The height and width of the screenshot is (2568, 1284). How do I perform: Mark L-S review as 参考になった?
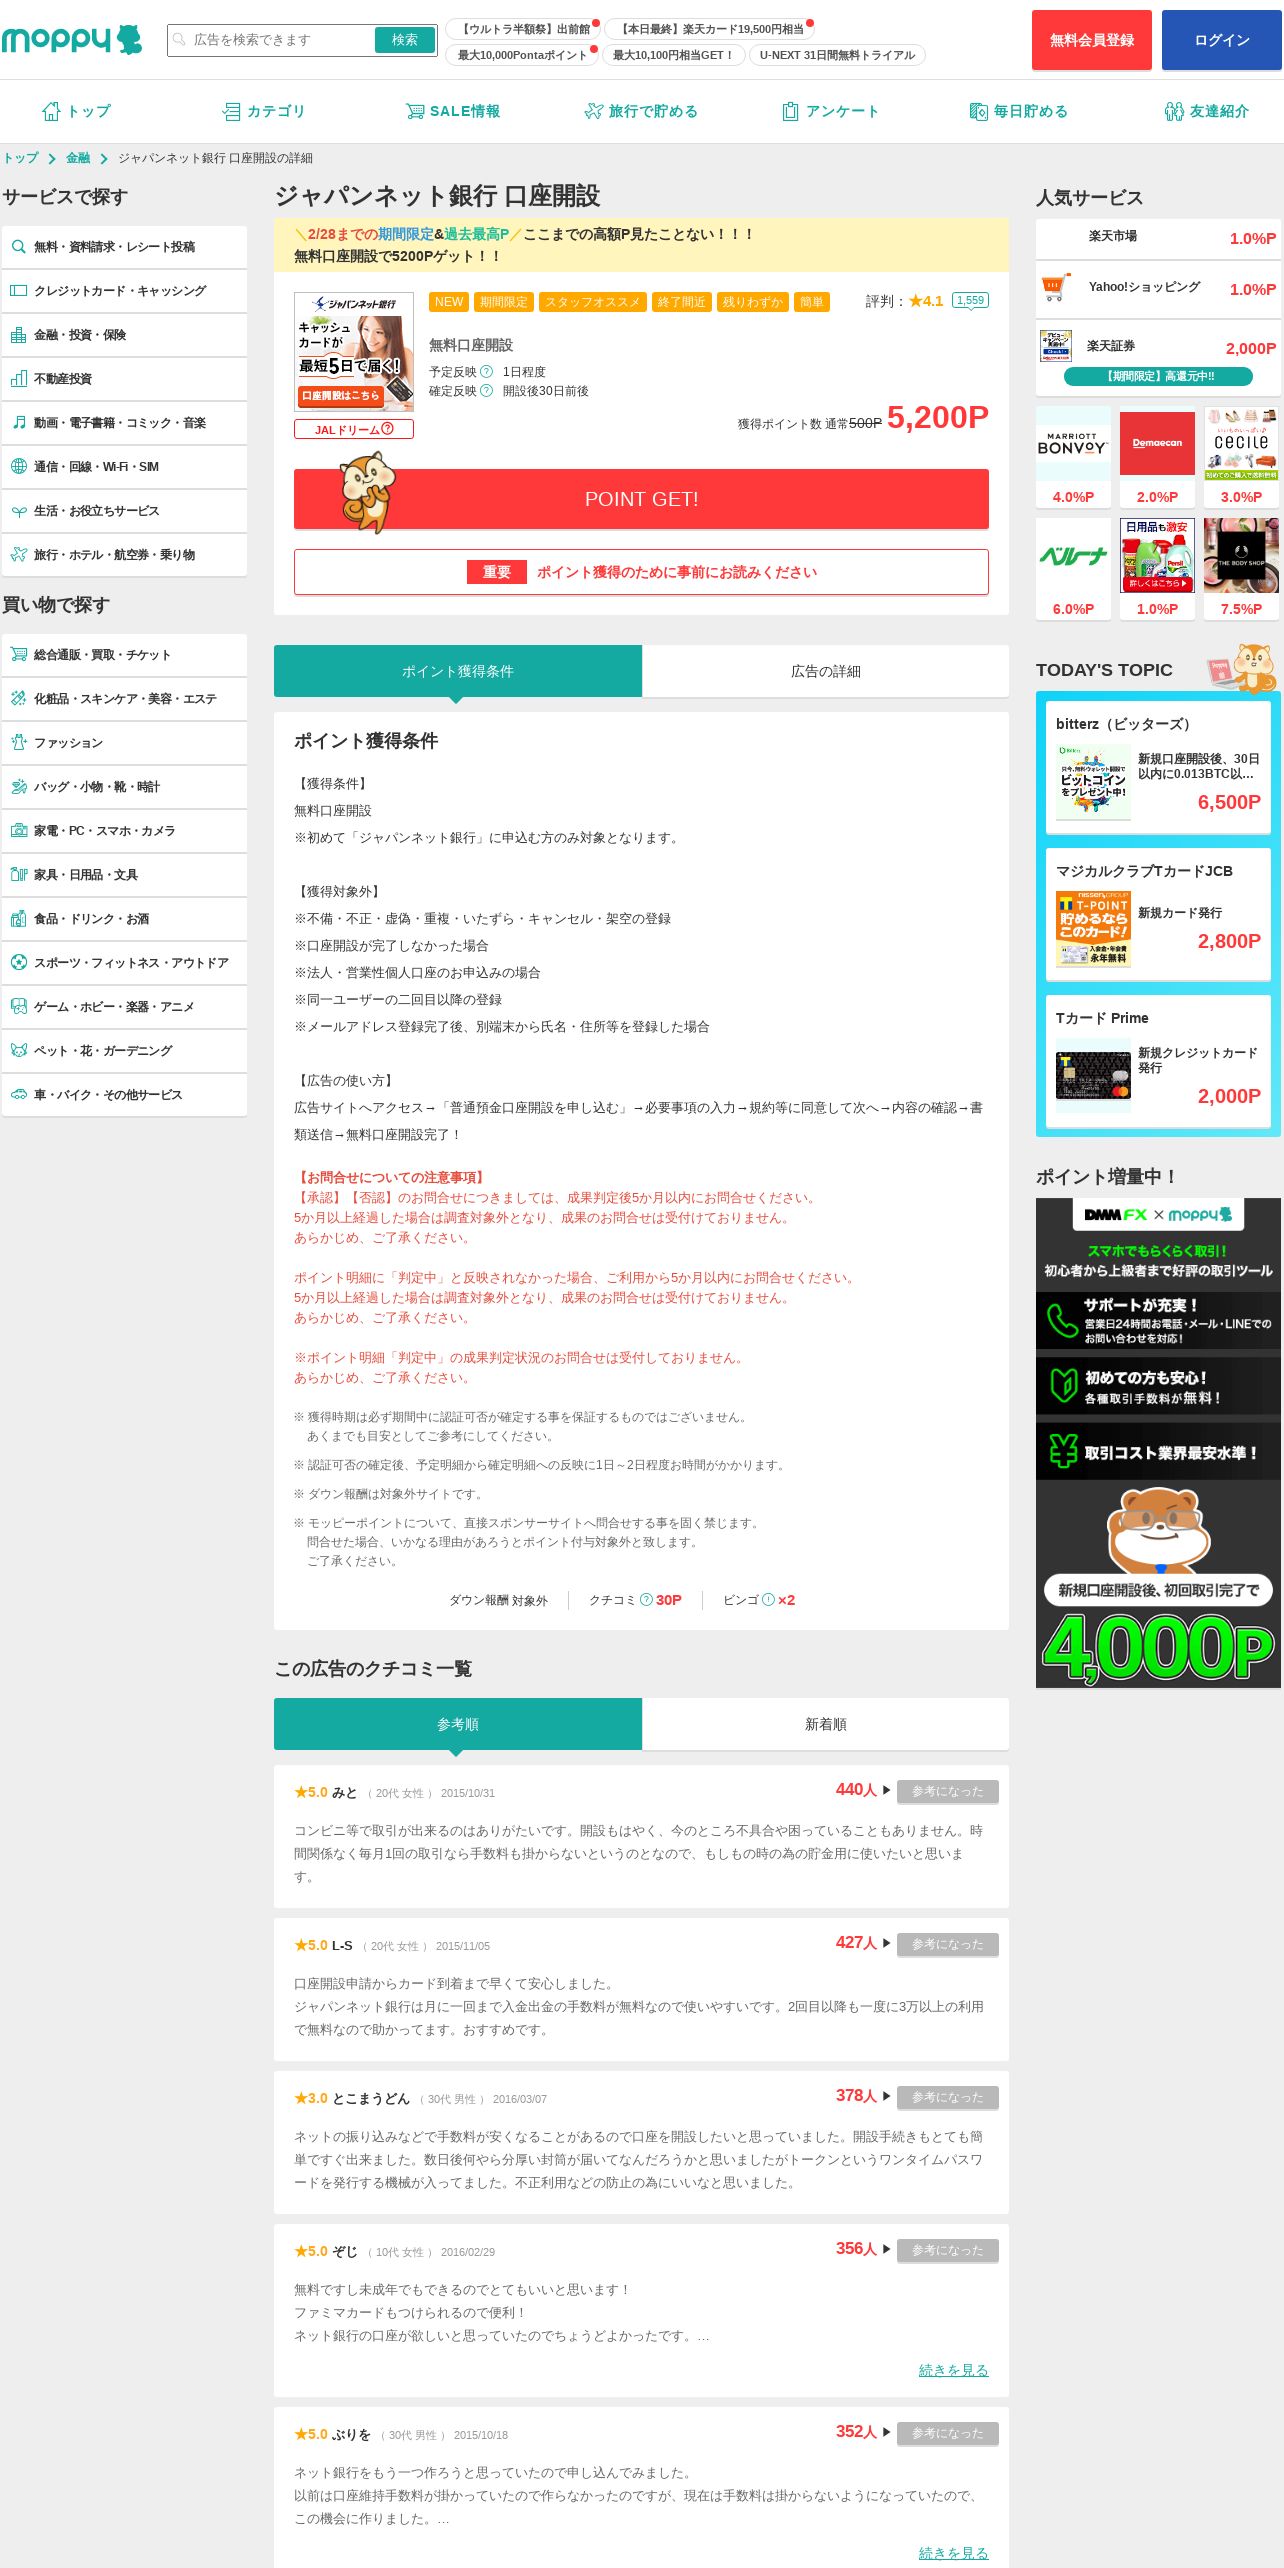pyautogui.click(x=947, y=1944)
